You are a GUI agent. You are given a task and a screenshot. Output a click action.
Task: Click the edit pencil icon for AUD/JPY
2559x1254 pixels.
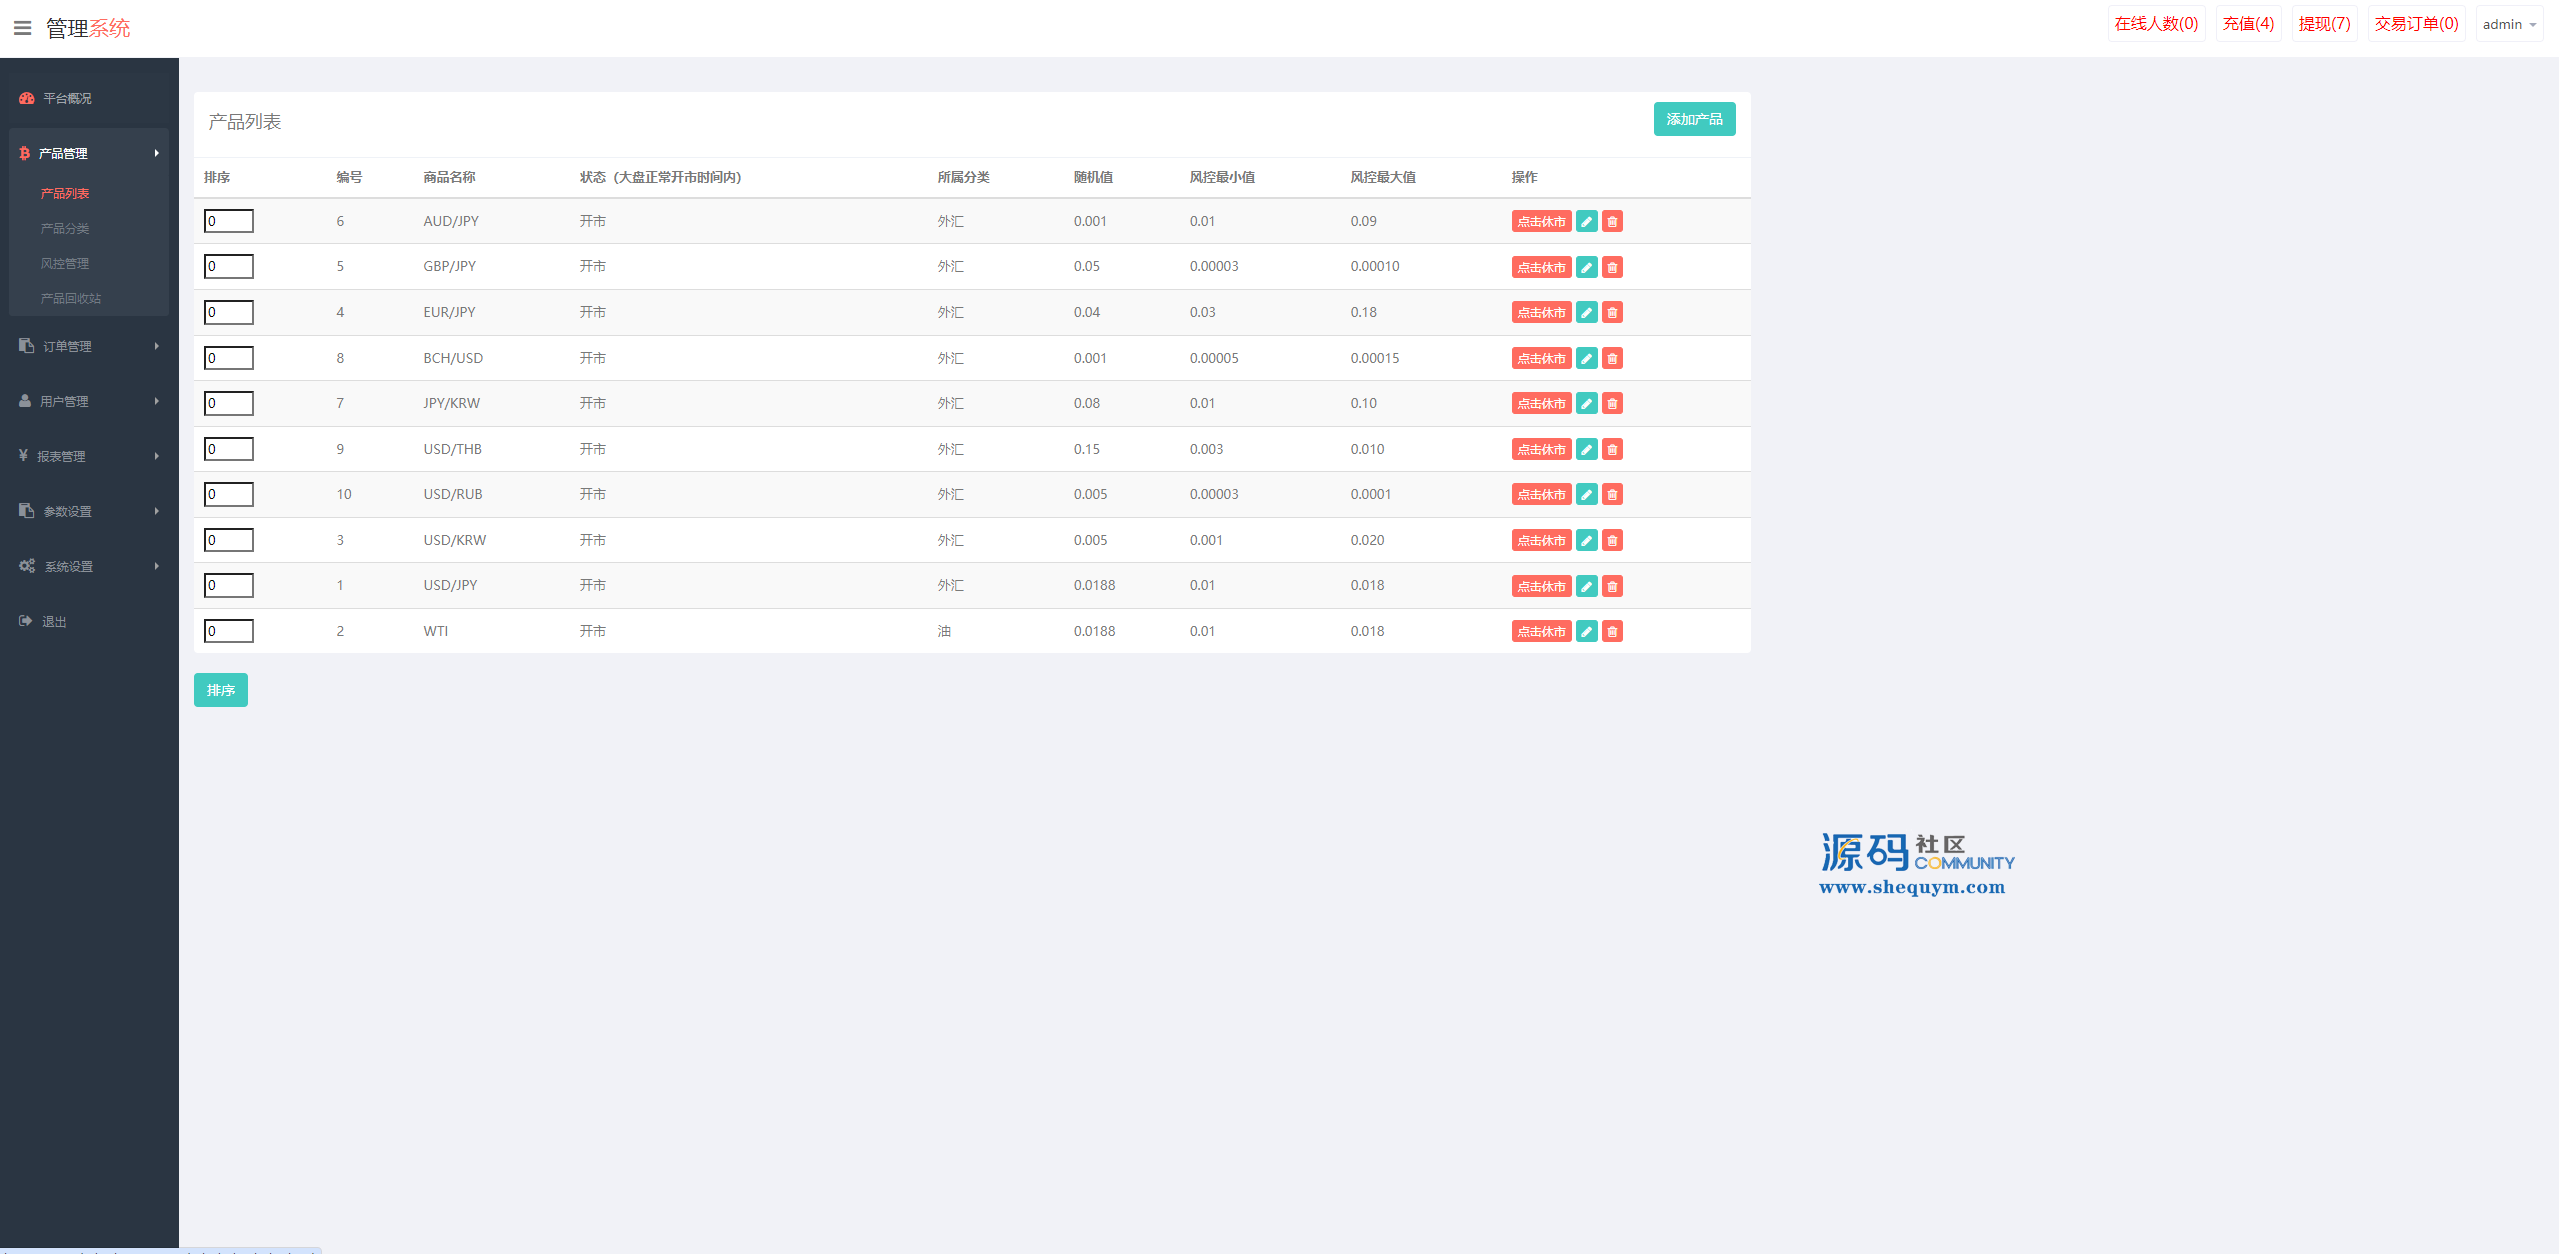1586,221
